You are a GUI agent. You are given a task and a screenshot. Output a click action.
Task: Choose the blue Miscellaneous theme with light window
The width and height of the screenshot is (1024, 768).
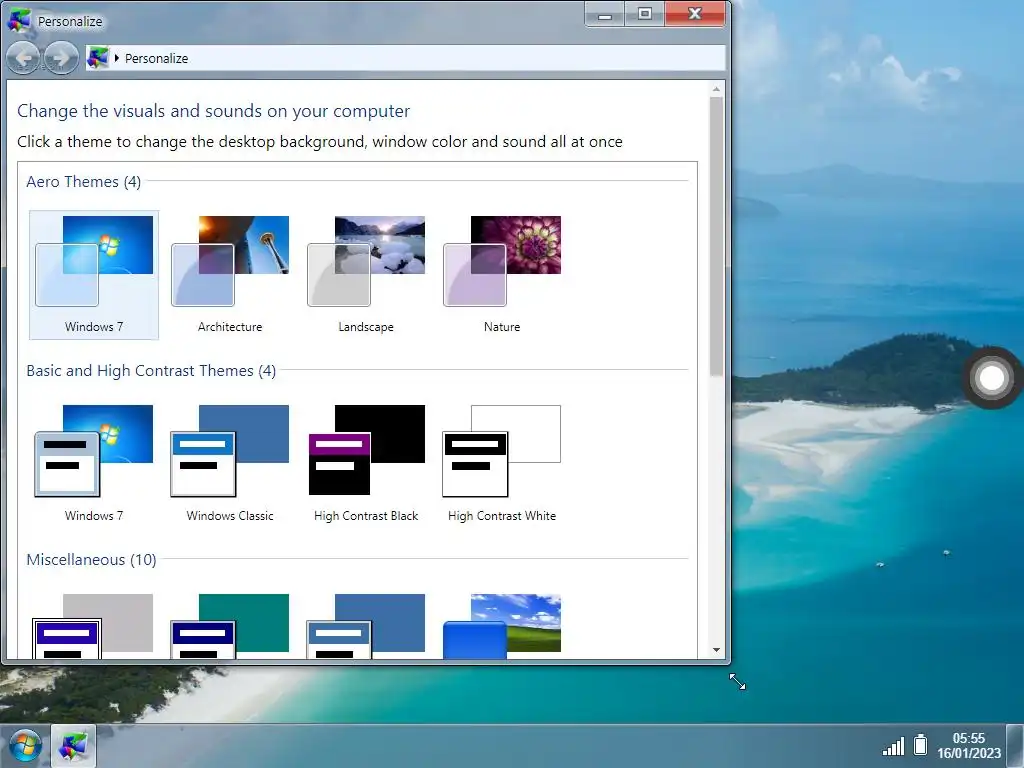[x=366, y=626]
